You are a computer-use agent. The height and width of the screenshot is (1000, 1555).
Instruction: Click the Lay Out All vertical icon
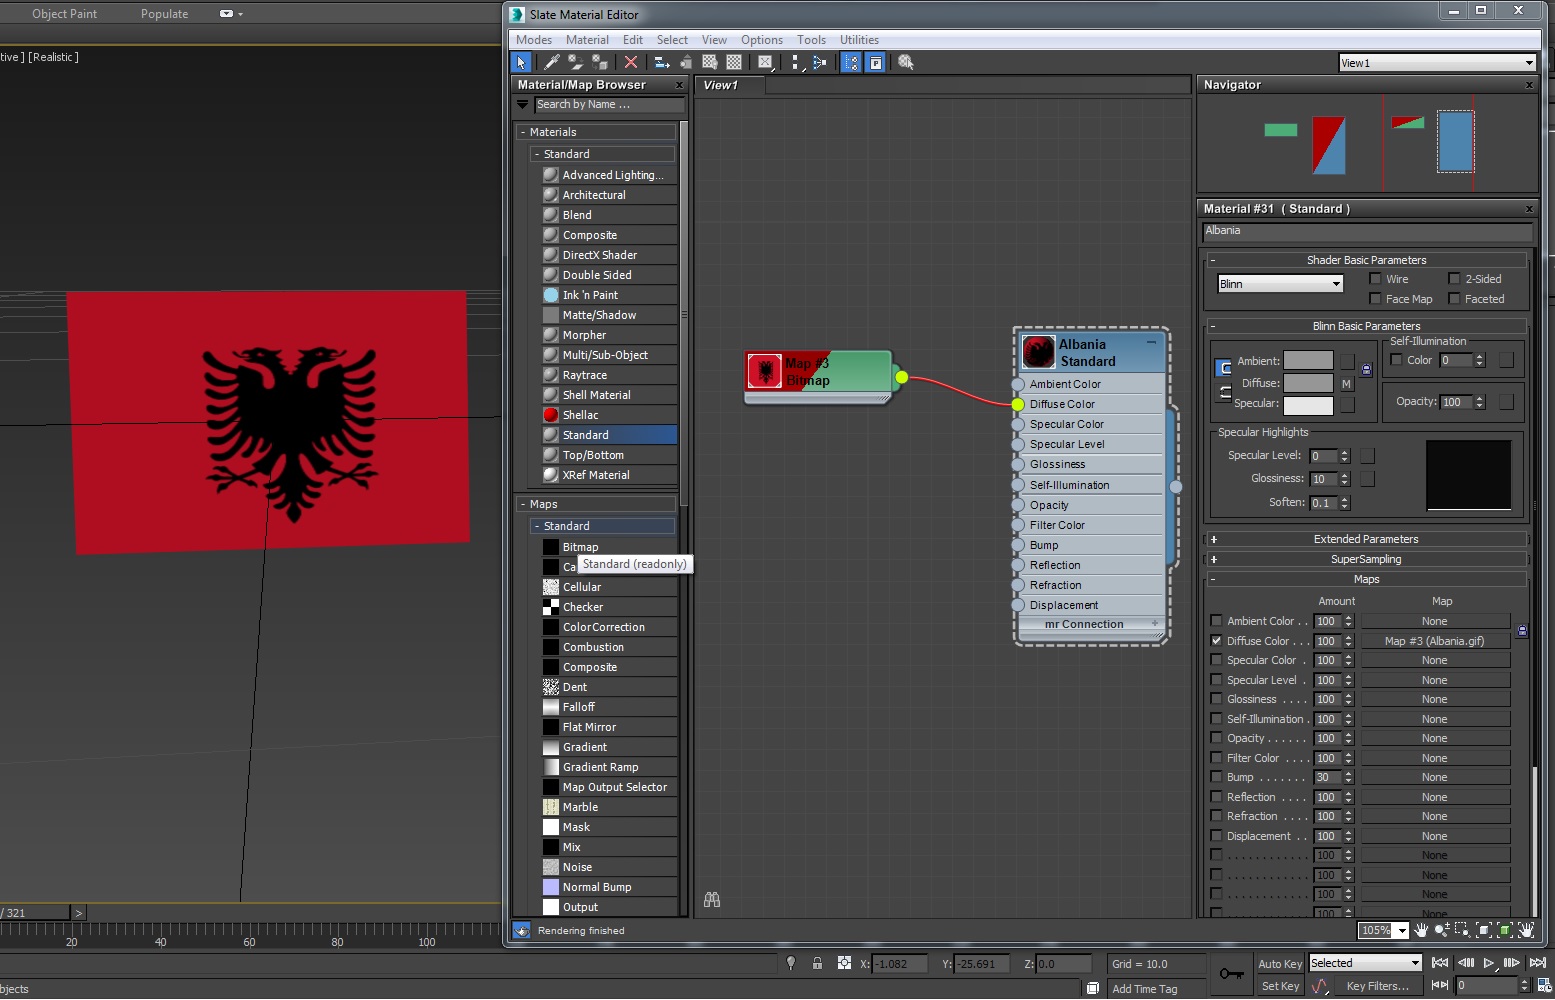(x=796, y=62)
